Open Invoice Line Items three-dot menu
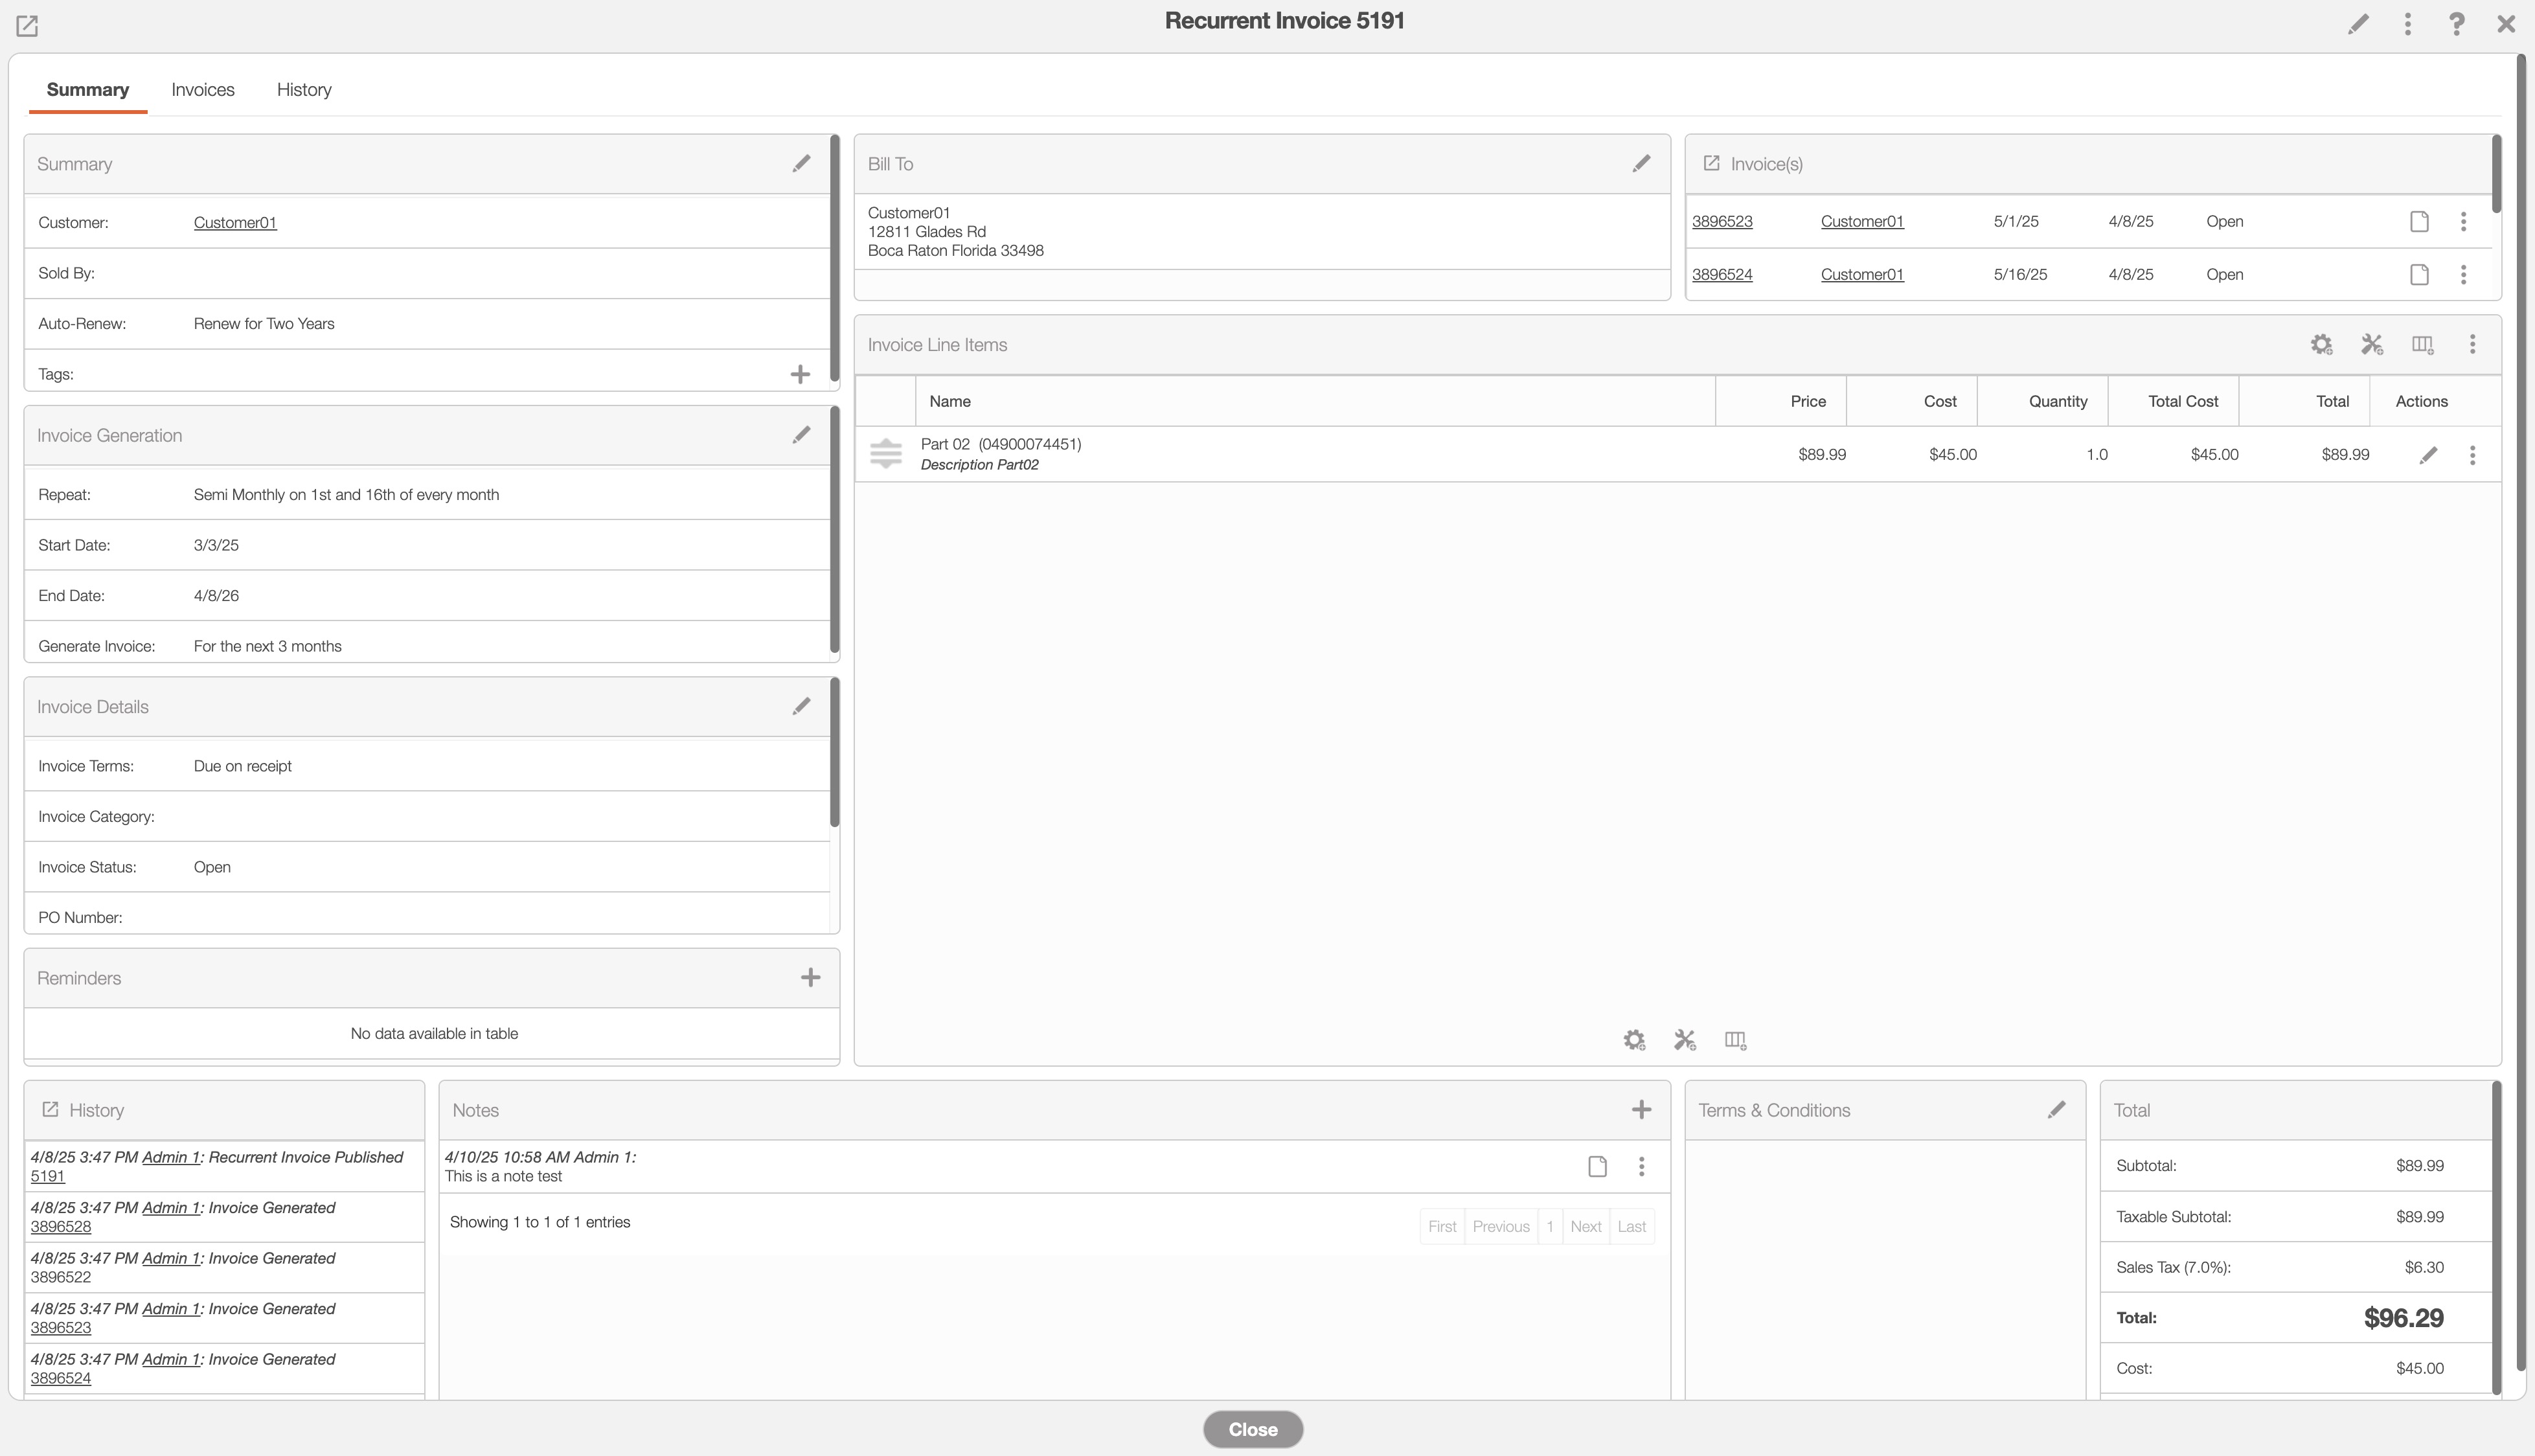Image resolution: width=2535 pixels, height=1456 pixels. (x=2472, y=345)
